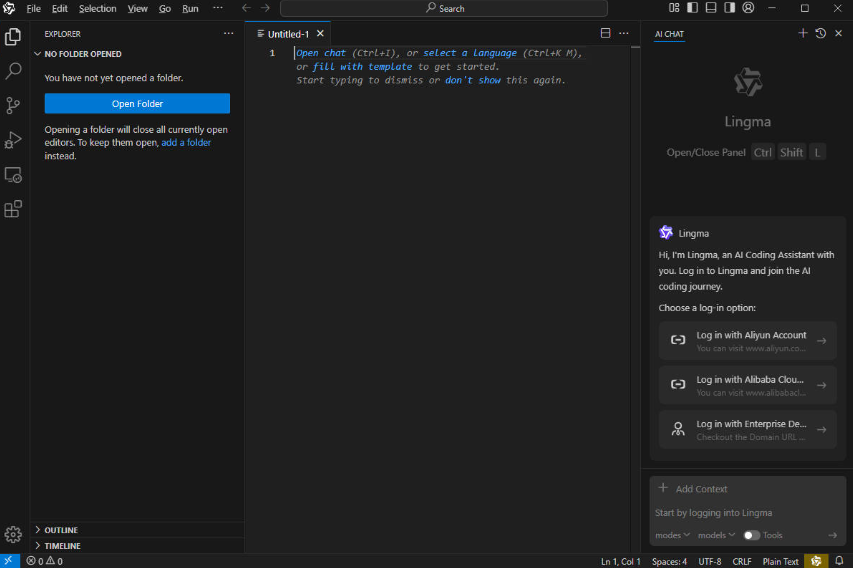Open the Extensions view

[x=13, y=209]
